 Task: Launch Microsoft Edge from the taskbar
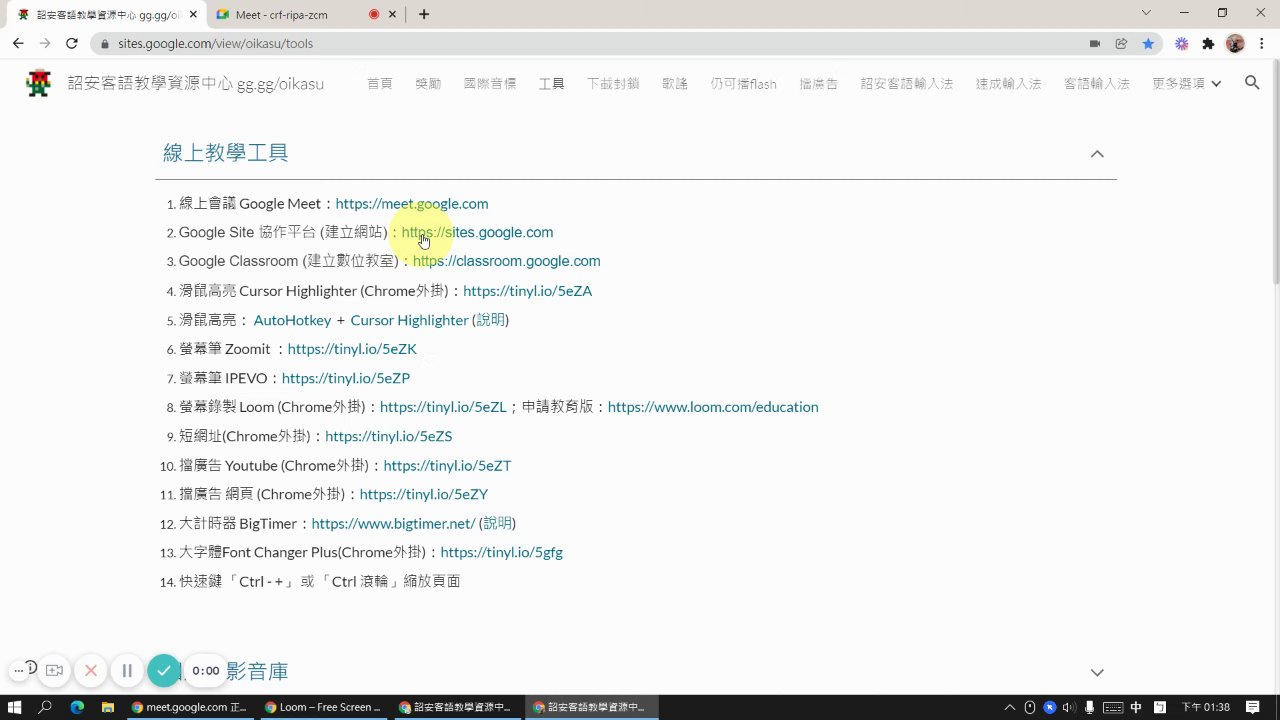click(77, 707)
